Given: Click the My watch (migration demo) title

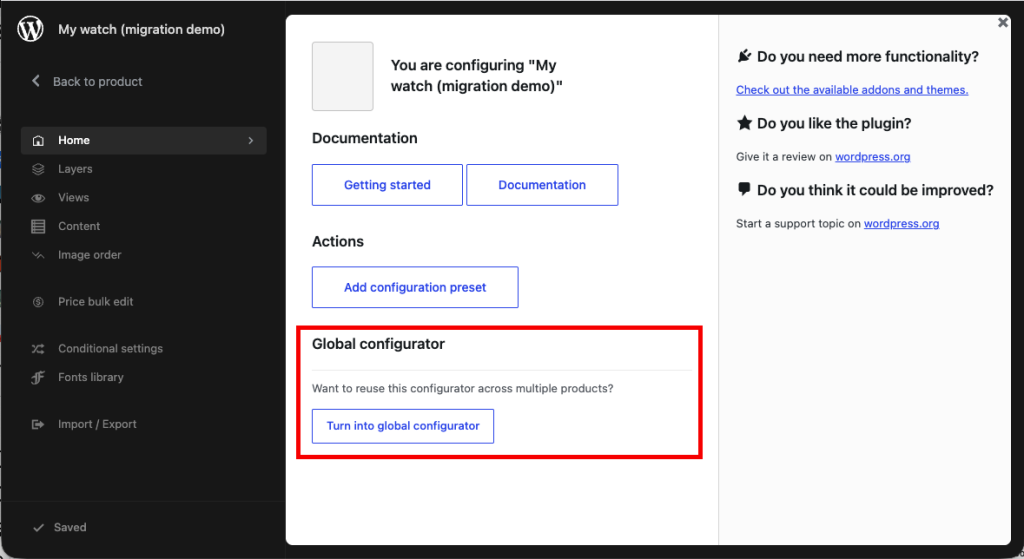Looking at the screenshot, I should point(141,29).
